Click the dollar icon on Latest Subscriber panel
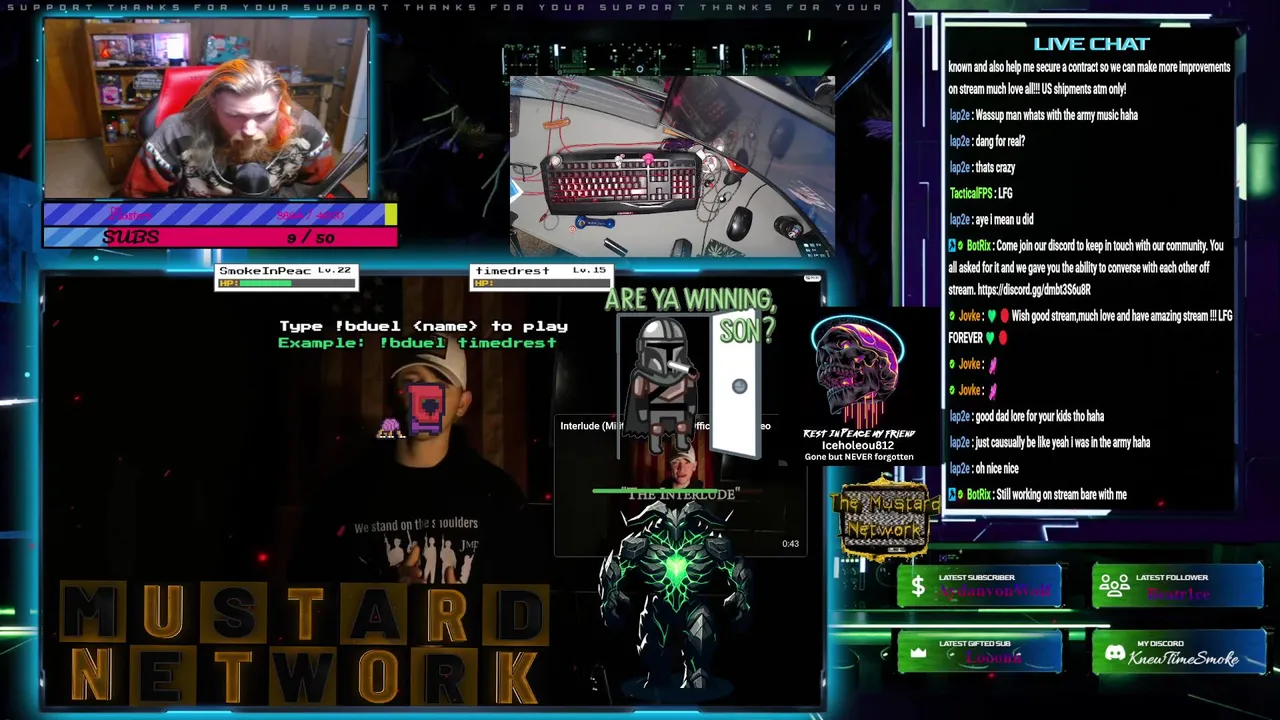 [x=918, y=586]
